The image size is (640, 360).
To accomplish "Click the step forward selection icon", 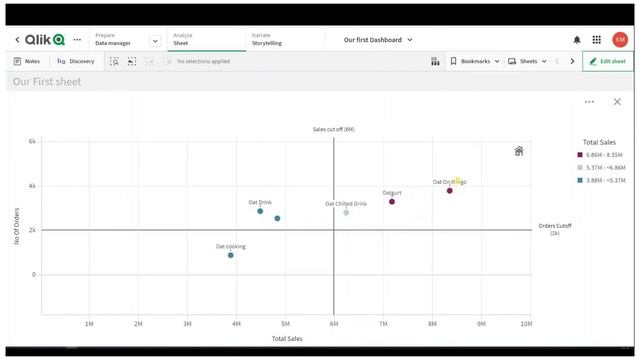I will (x=150, y=61).
